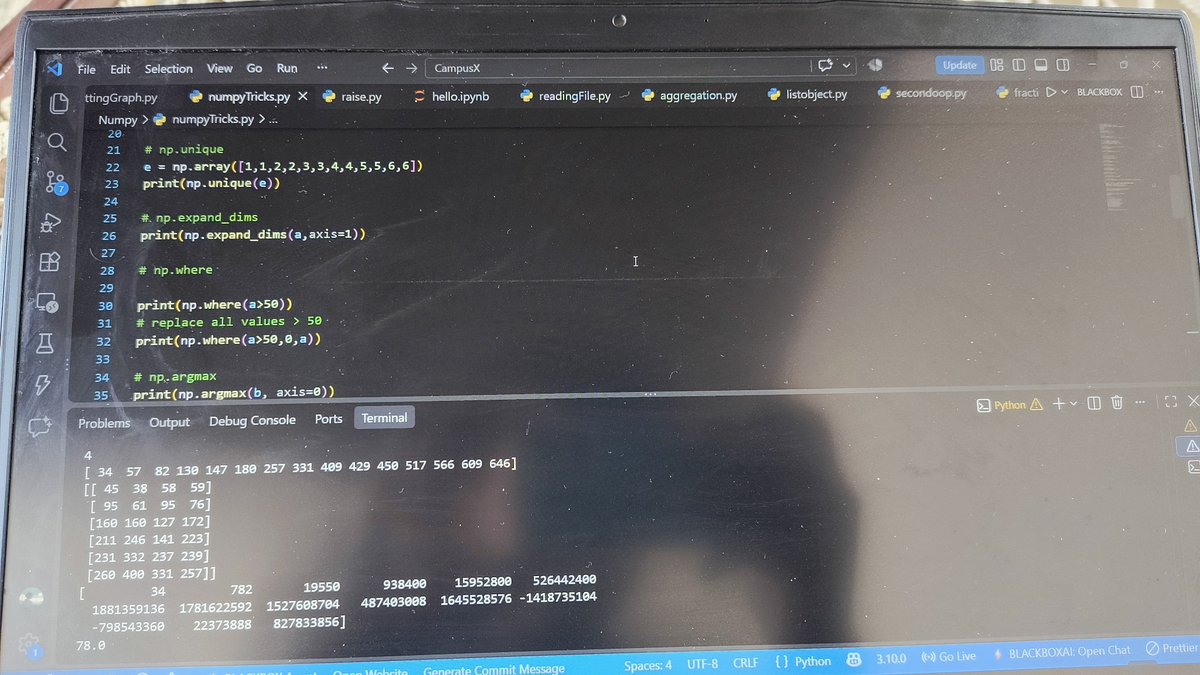Split the terminal

click(x=1094, y=403)
